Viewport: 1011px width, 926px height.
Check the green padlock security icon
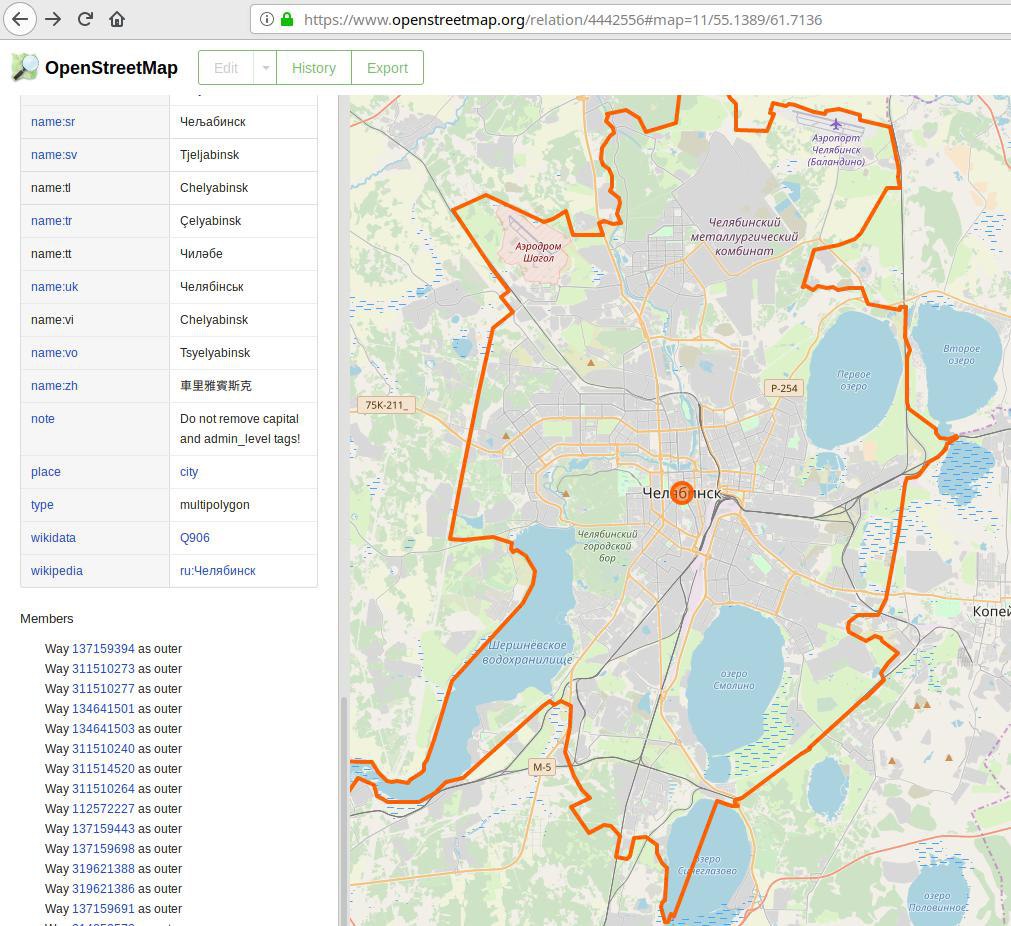pyautogui.click(x=287, y=19)
